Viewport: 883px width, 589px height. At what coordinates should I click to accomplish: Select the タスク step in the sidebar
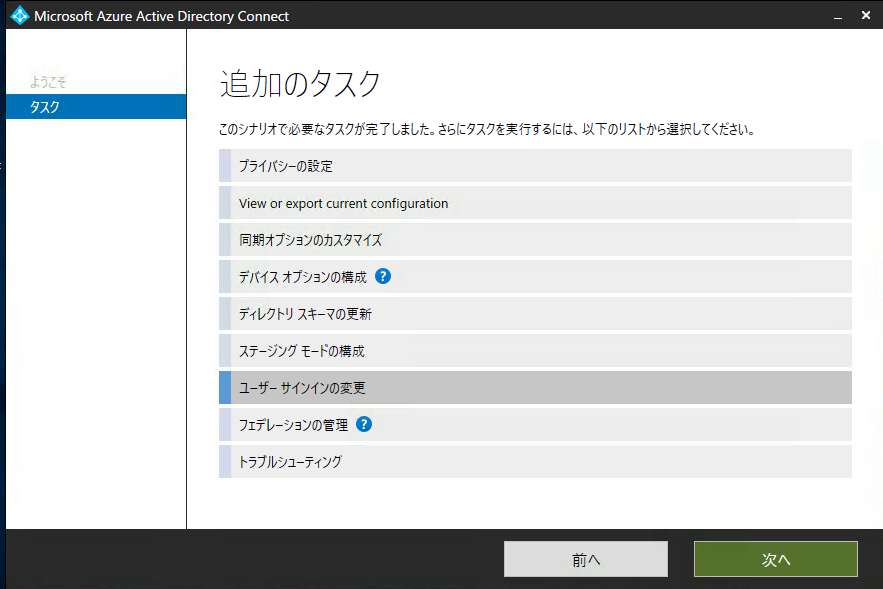tap(96, 106)
